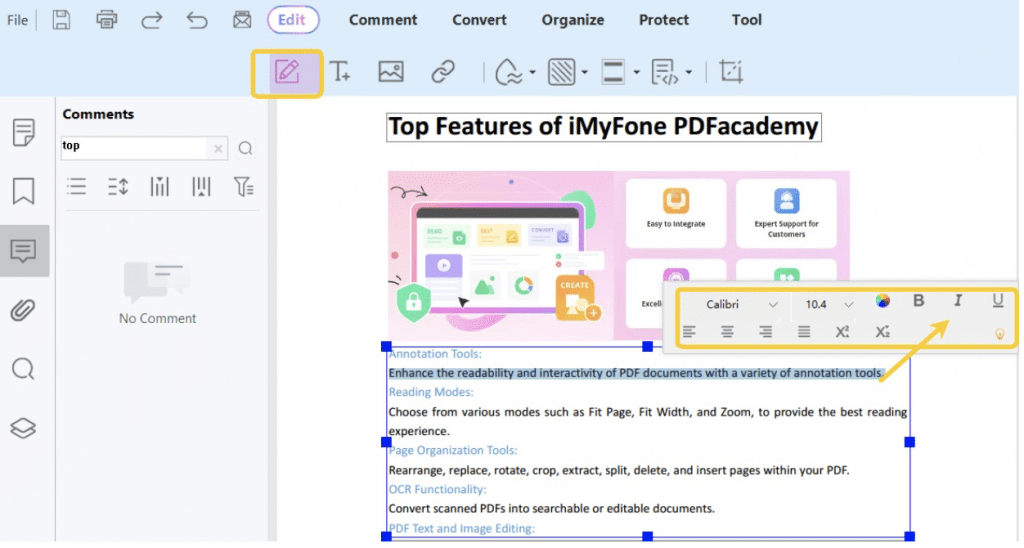This screenshot has height=548, width=1024.
Task: Click the Save icon
Action: pos(61,20)
